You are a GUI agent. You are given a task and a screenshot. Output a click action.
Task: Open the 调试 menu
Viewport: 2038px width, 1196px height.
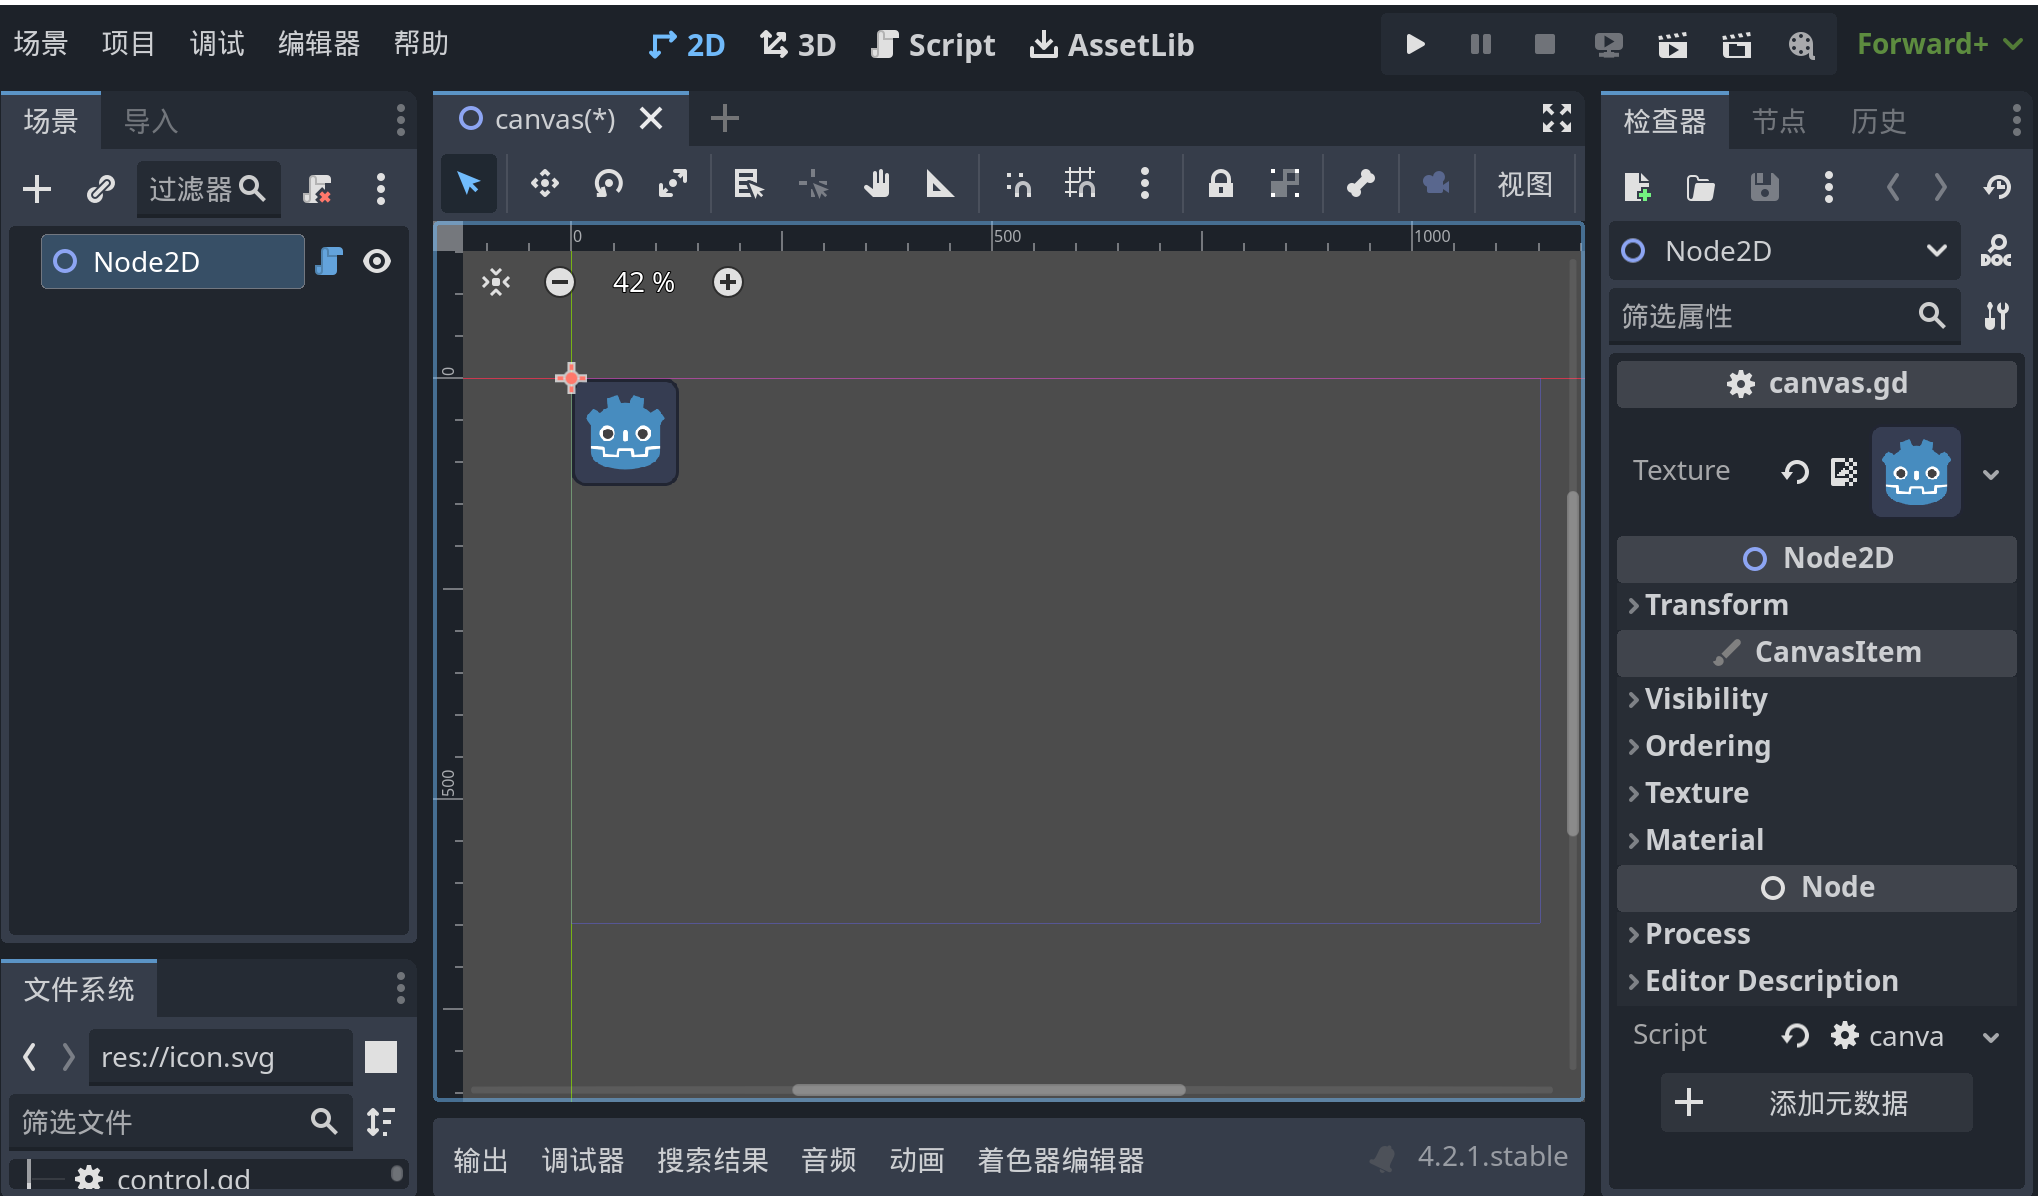point(216,44)
